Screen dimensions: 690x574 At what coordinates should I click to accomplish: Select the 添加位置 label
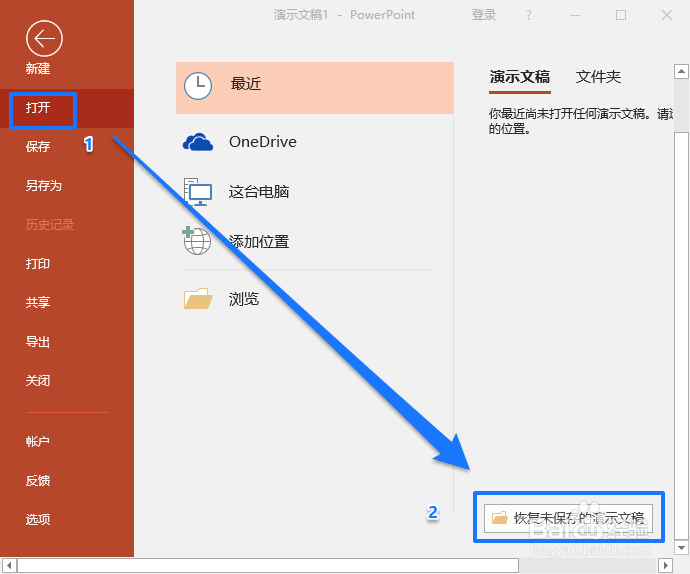pos(259,242)
